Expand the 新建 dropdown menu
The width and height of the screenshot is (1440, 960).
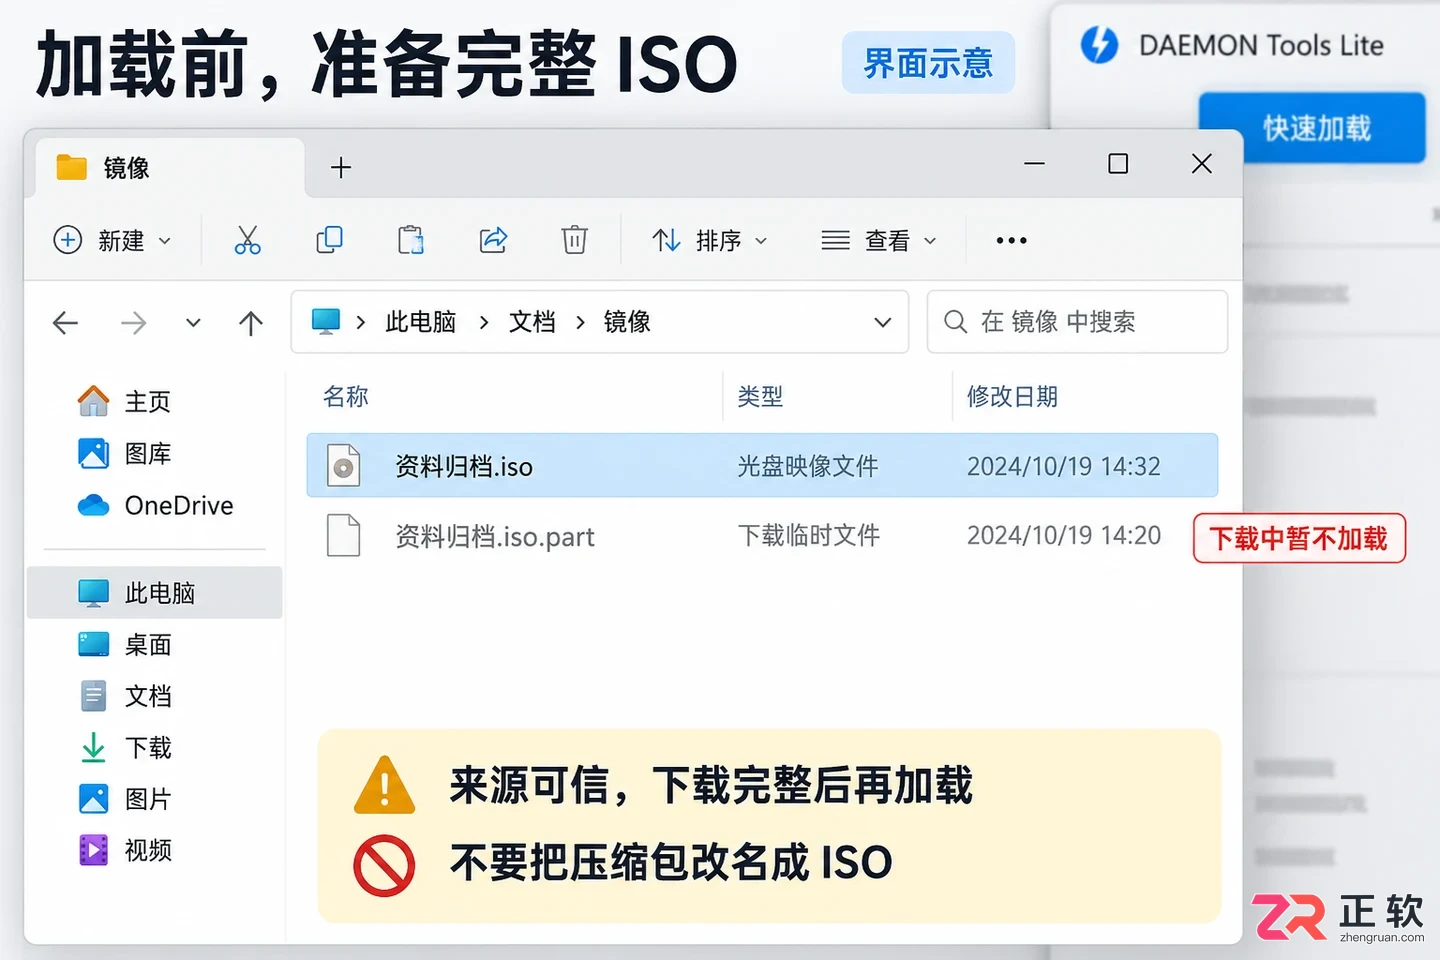tap(112, 240)
